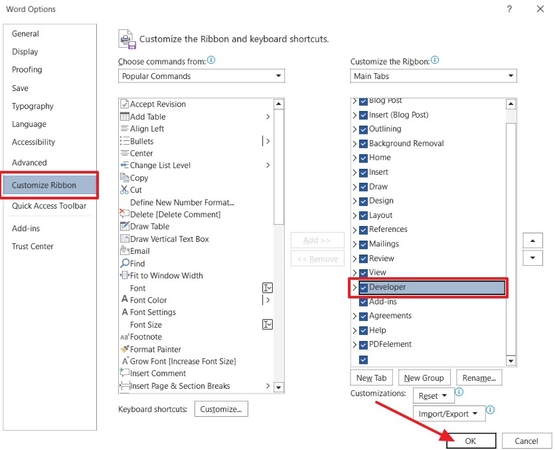Click the Rename button
The image size is (555, 450).
pyautogui.click(x=479, y=378)
